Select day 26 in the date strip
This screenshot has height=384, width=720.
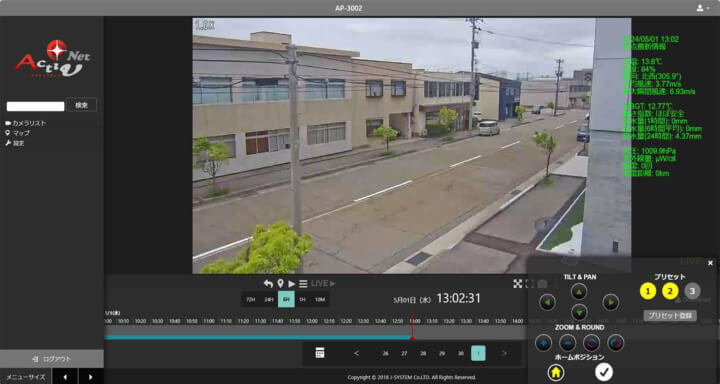pos(385,353)
